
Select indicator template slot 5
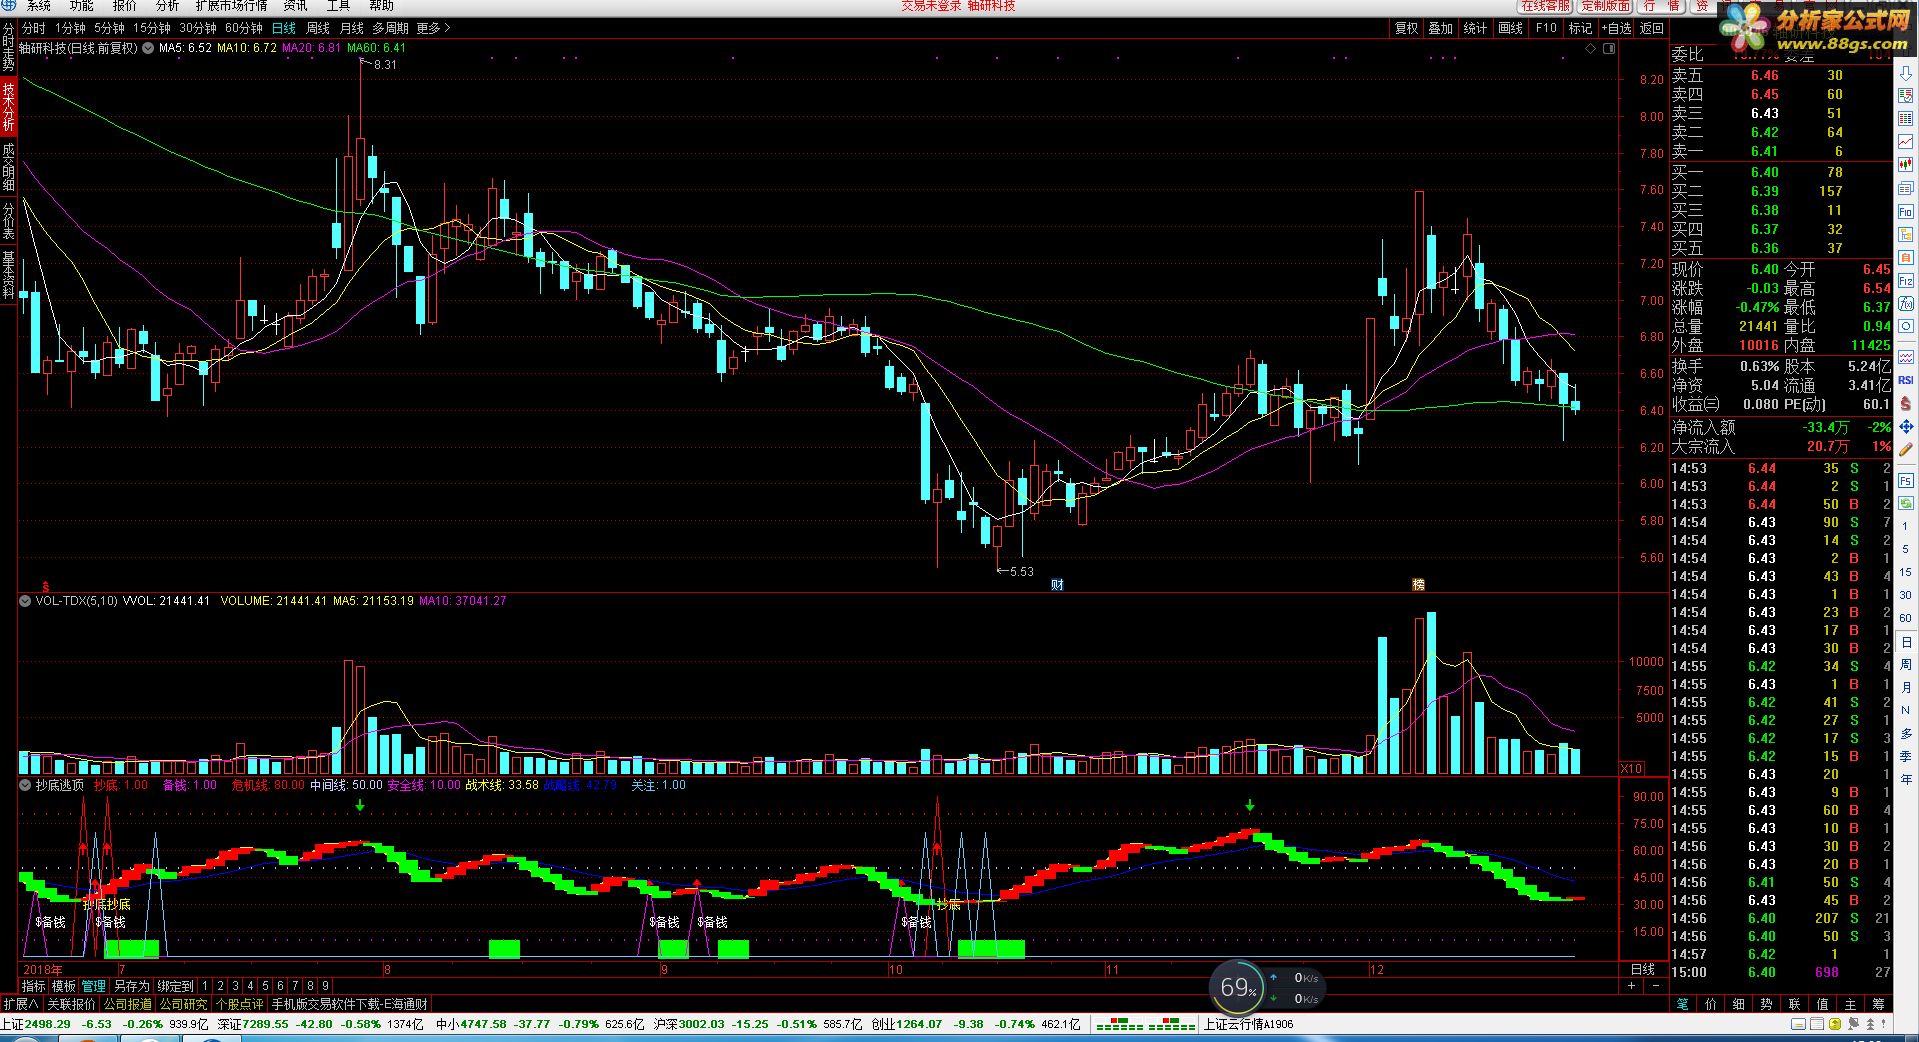(x=265, y=986)
